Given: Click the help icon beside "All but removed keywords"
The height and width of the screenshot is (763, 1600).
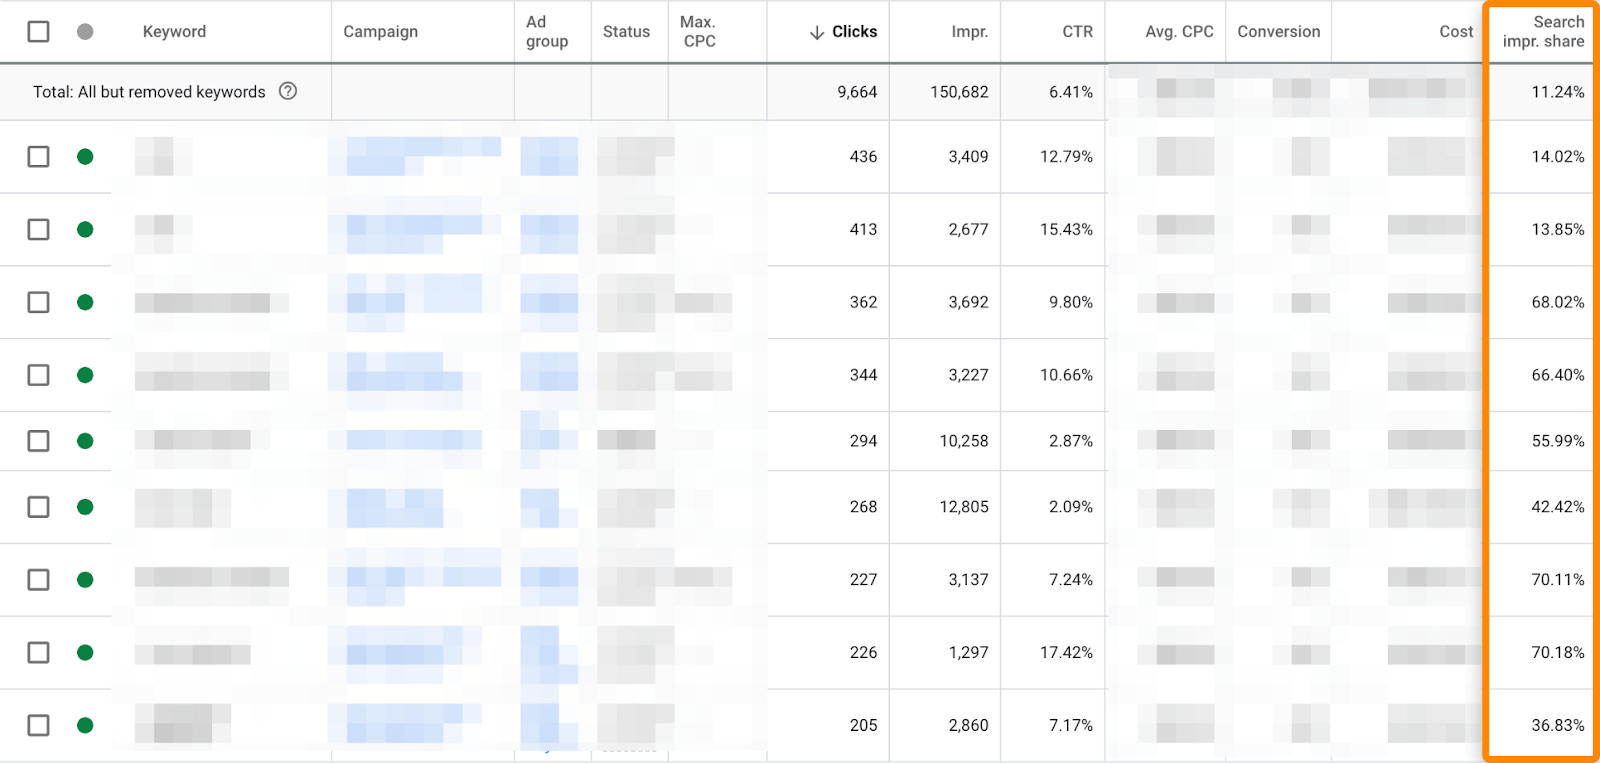Looking at the screenshot, I should click(288, 91).
